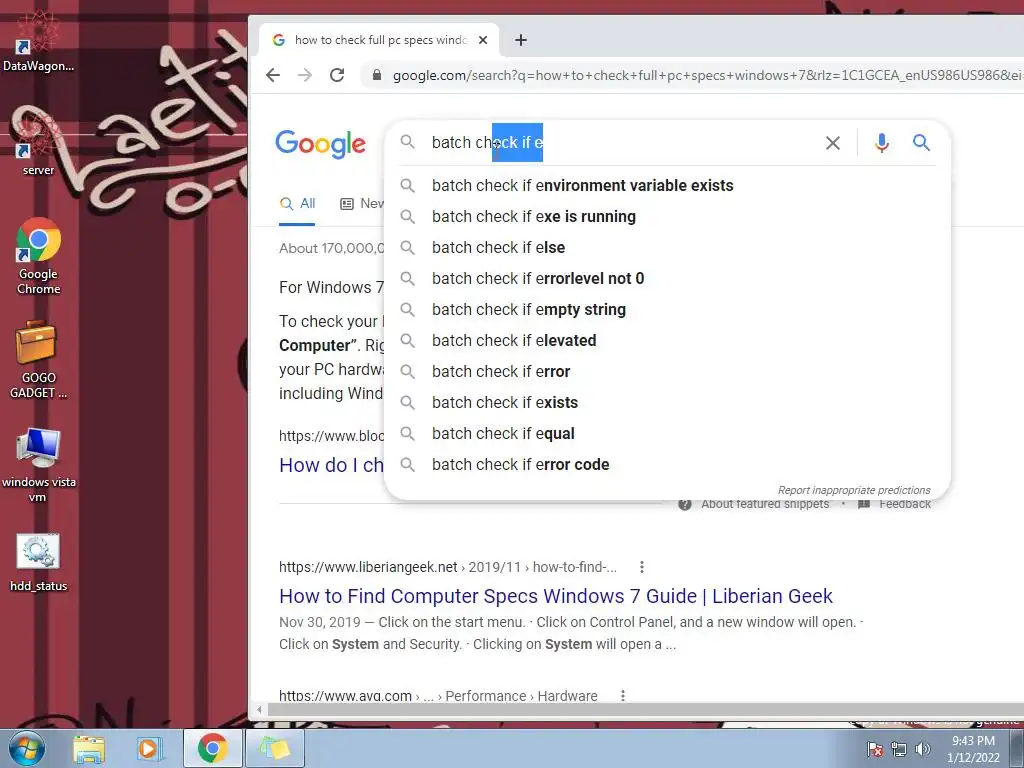This screenshot has width=1024, height=768.
Task: Start voice search with microphone icon
Action: point(882,143)
